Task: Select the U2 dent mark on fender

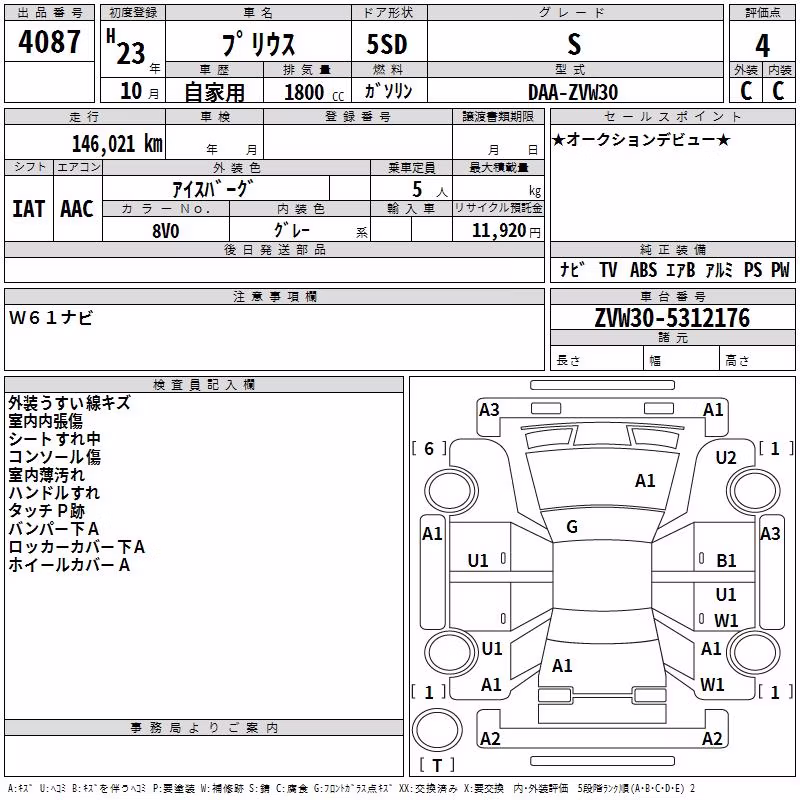Action: coord(726,458)
